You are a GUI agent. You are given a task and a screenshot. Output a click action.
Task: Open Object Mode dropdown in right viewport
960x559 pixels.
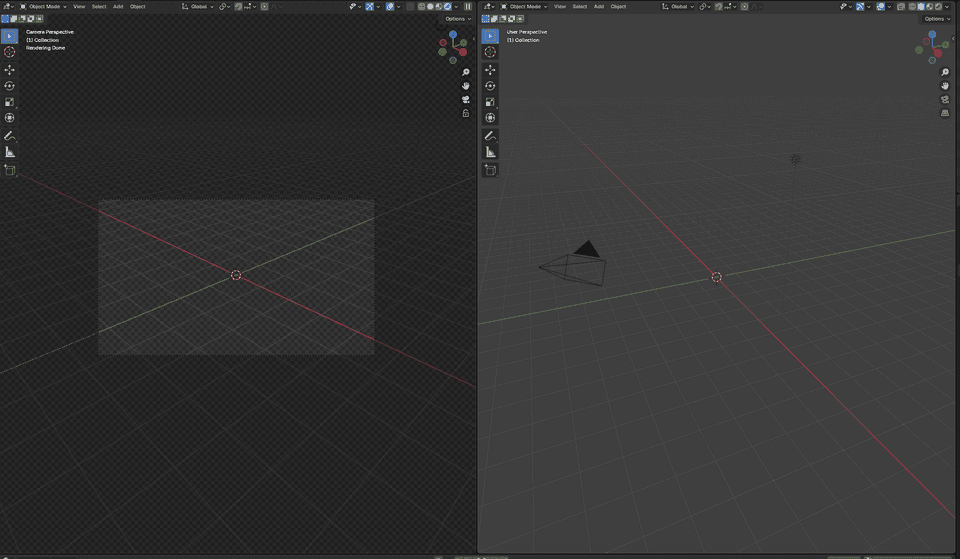coord(523,7)
